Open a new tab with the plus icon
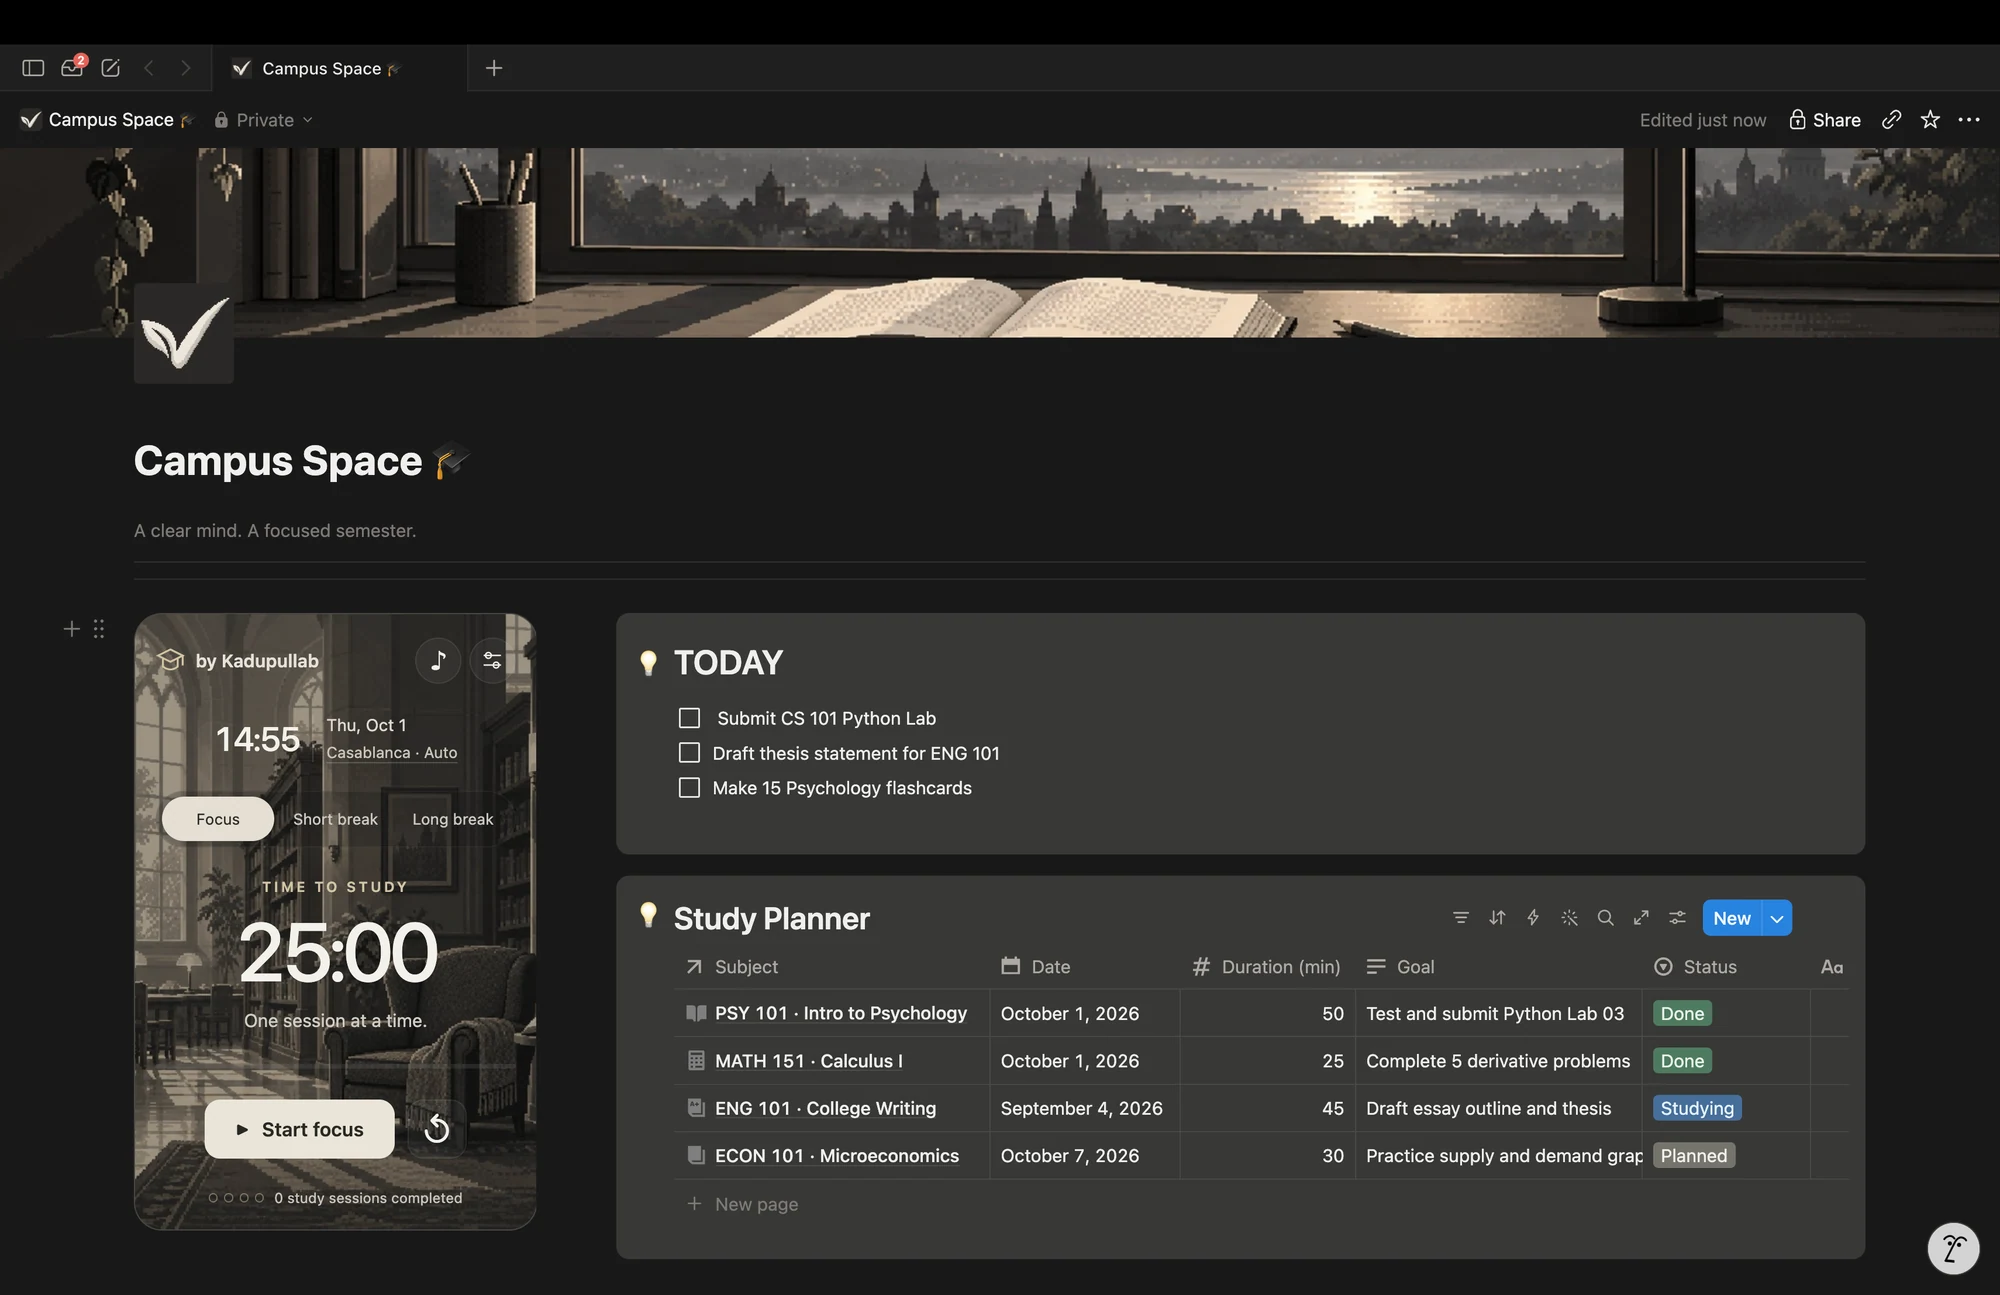The image size is (2000, 1295). point(494,68)
